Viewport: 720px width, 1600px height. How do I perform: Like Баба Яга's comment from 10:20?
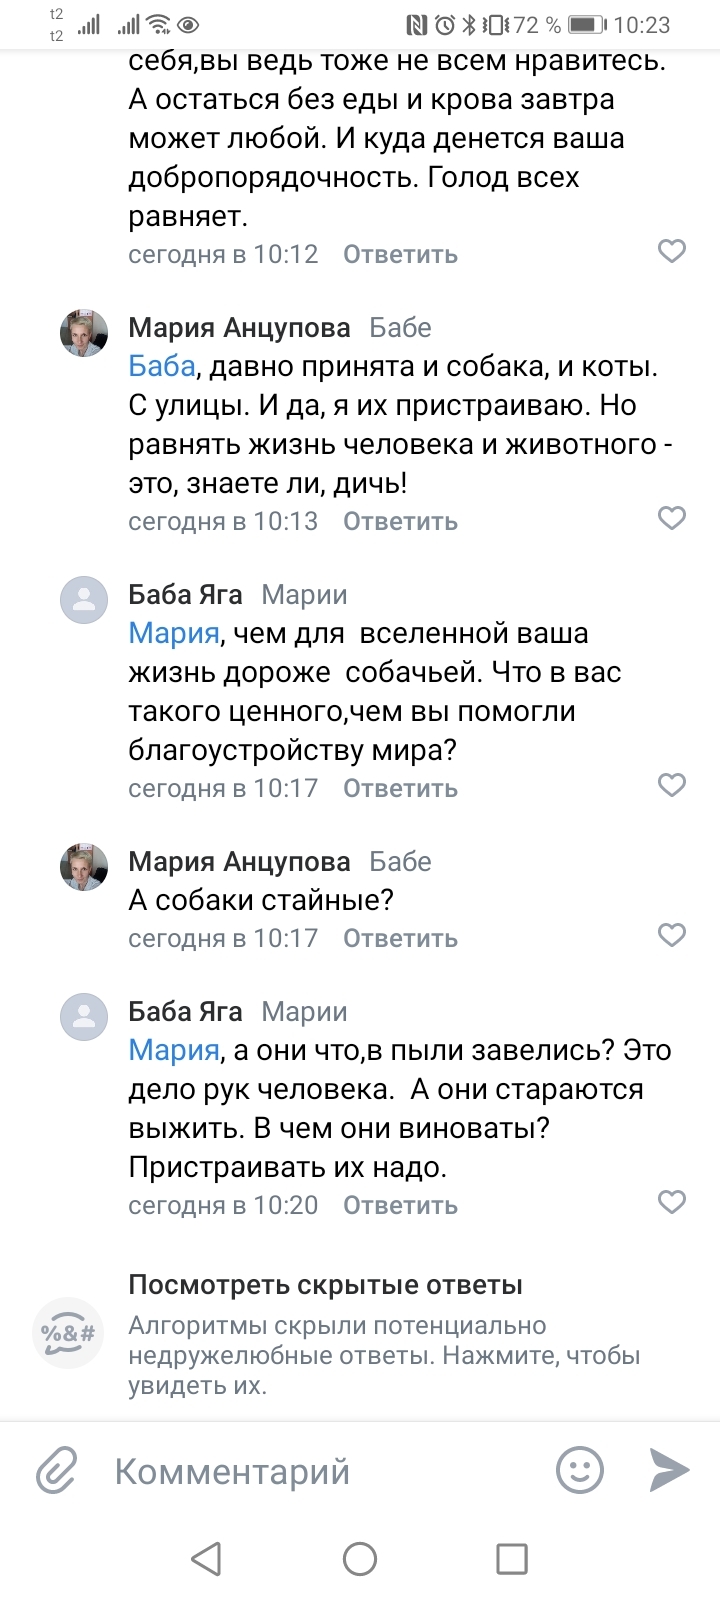tap(672, 1202)
